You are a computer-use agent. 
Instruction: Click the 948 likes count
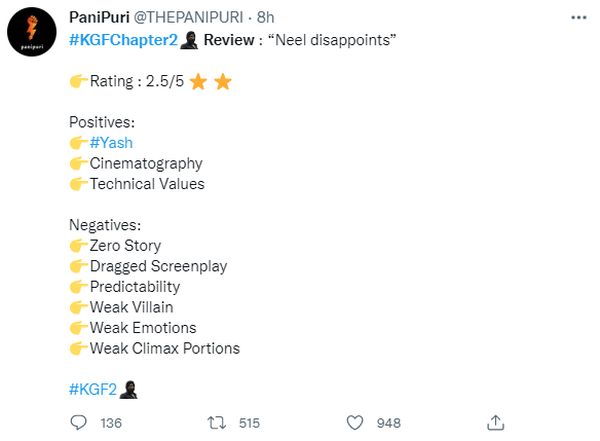(388, 423)
